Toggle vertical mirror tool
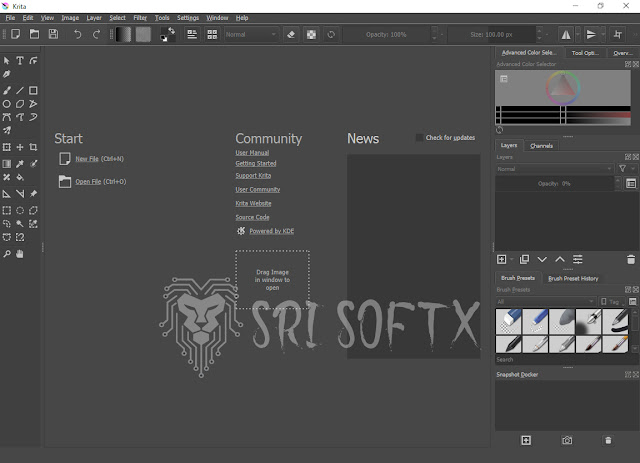Viewport: 640px width, 463px height. (591, 35)
